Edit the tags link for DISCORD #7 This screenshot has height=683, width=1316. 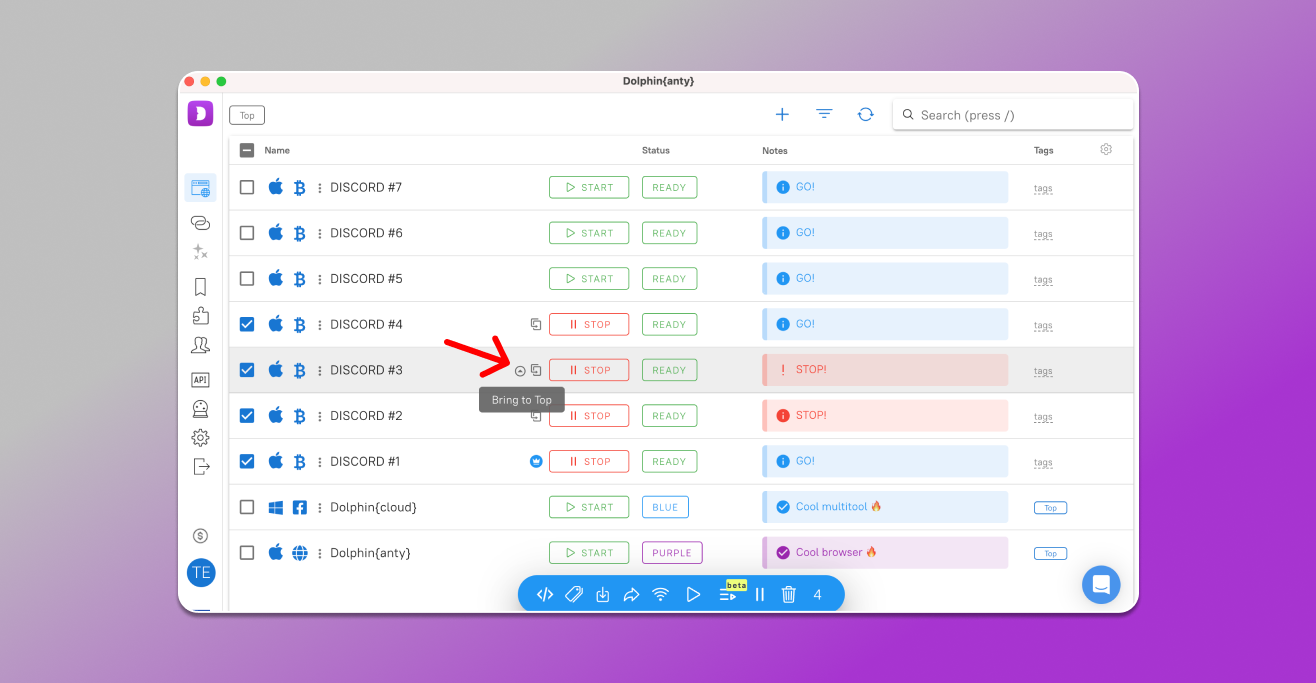[x=1043, y=188]
